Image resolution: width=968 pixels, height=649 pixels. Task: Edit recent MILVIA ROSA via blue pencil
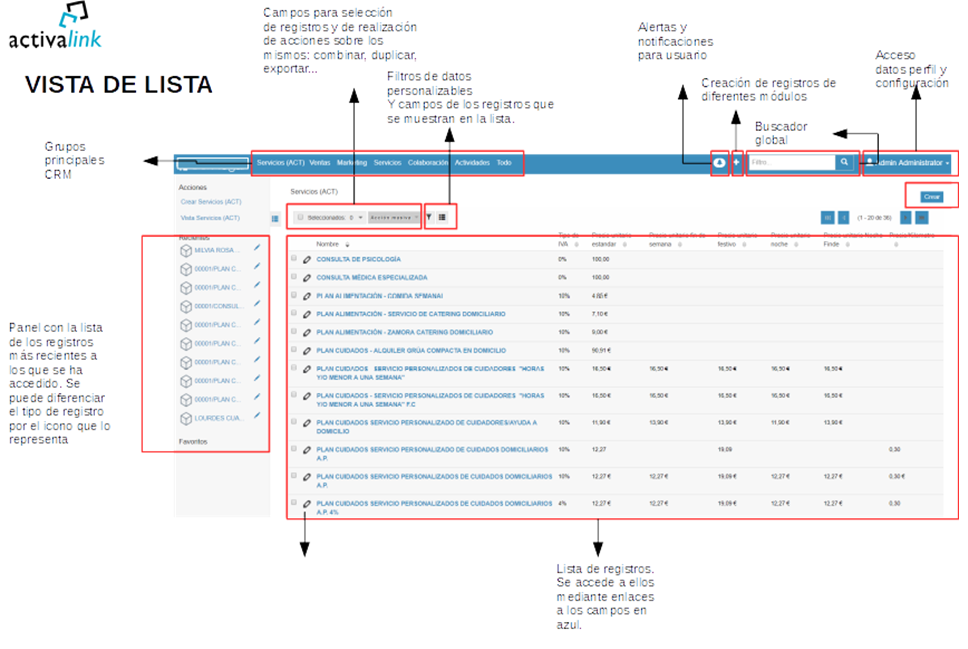point(257,248)
